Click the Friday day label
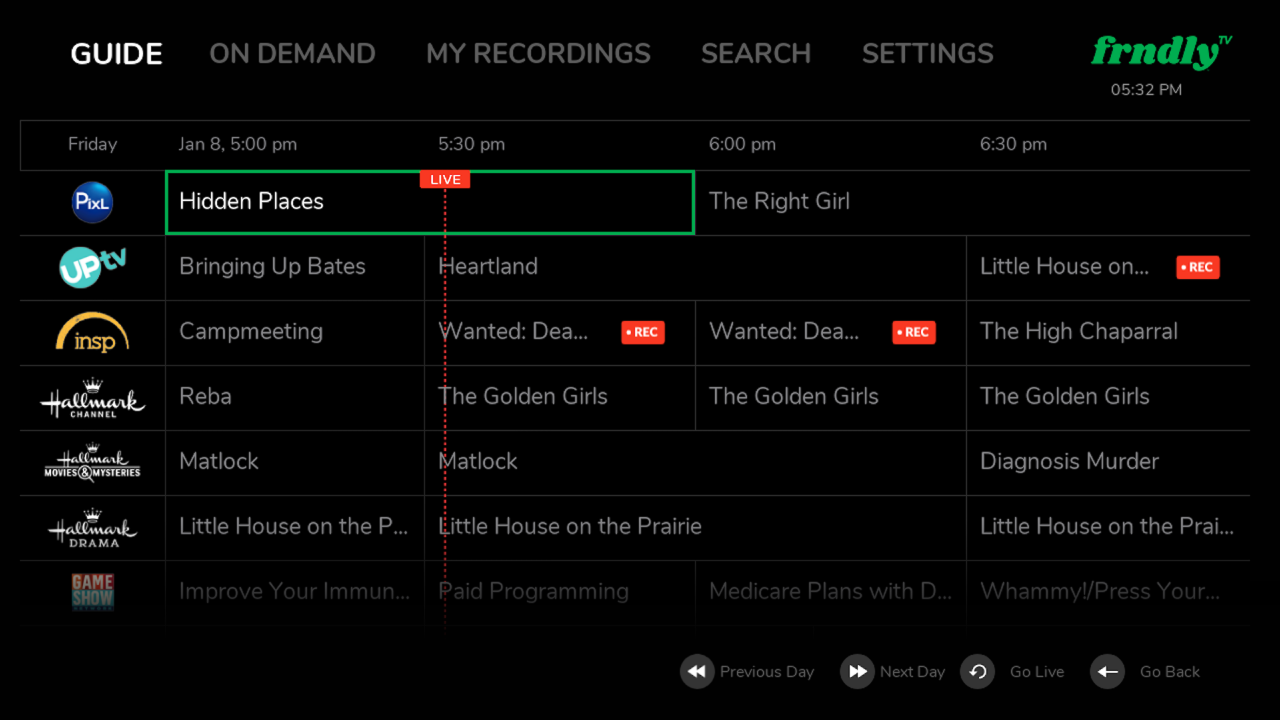 [x=93, y=145]
